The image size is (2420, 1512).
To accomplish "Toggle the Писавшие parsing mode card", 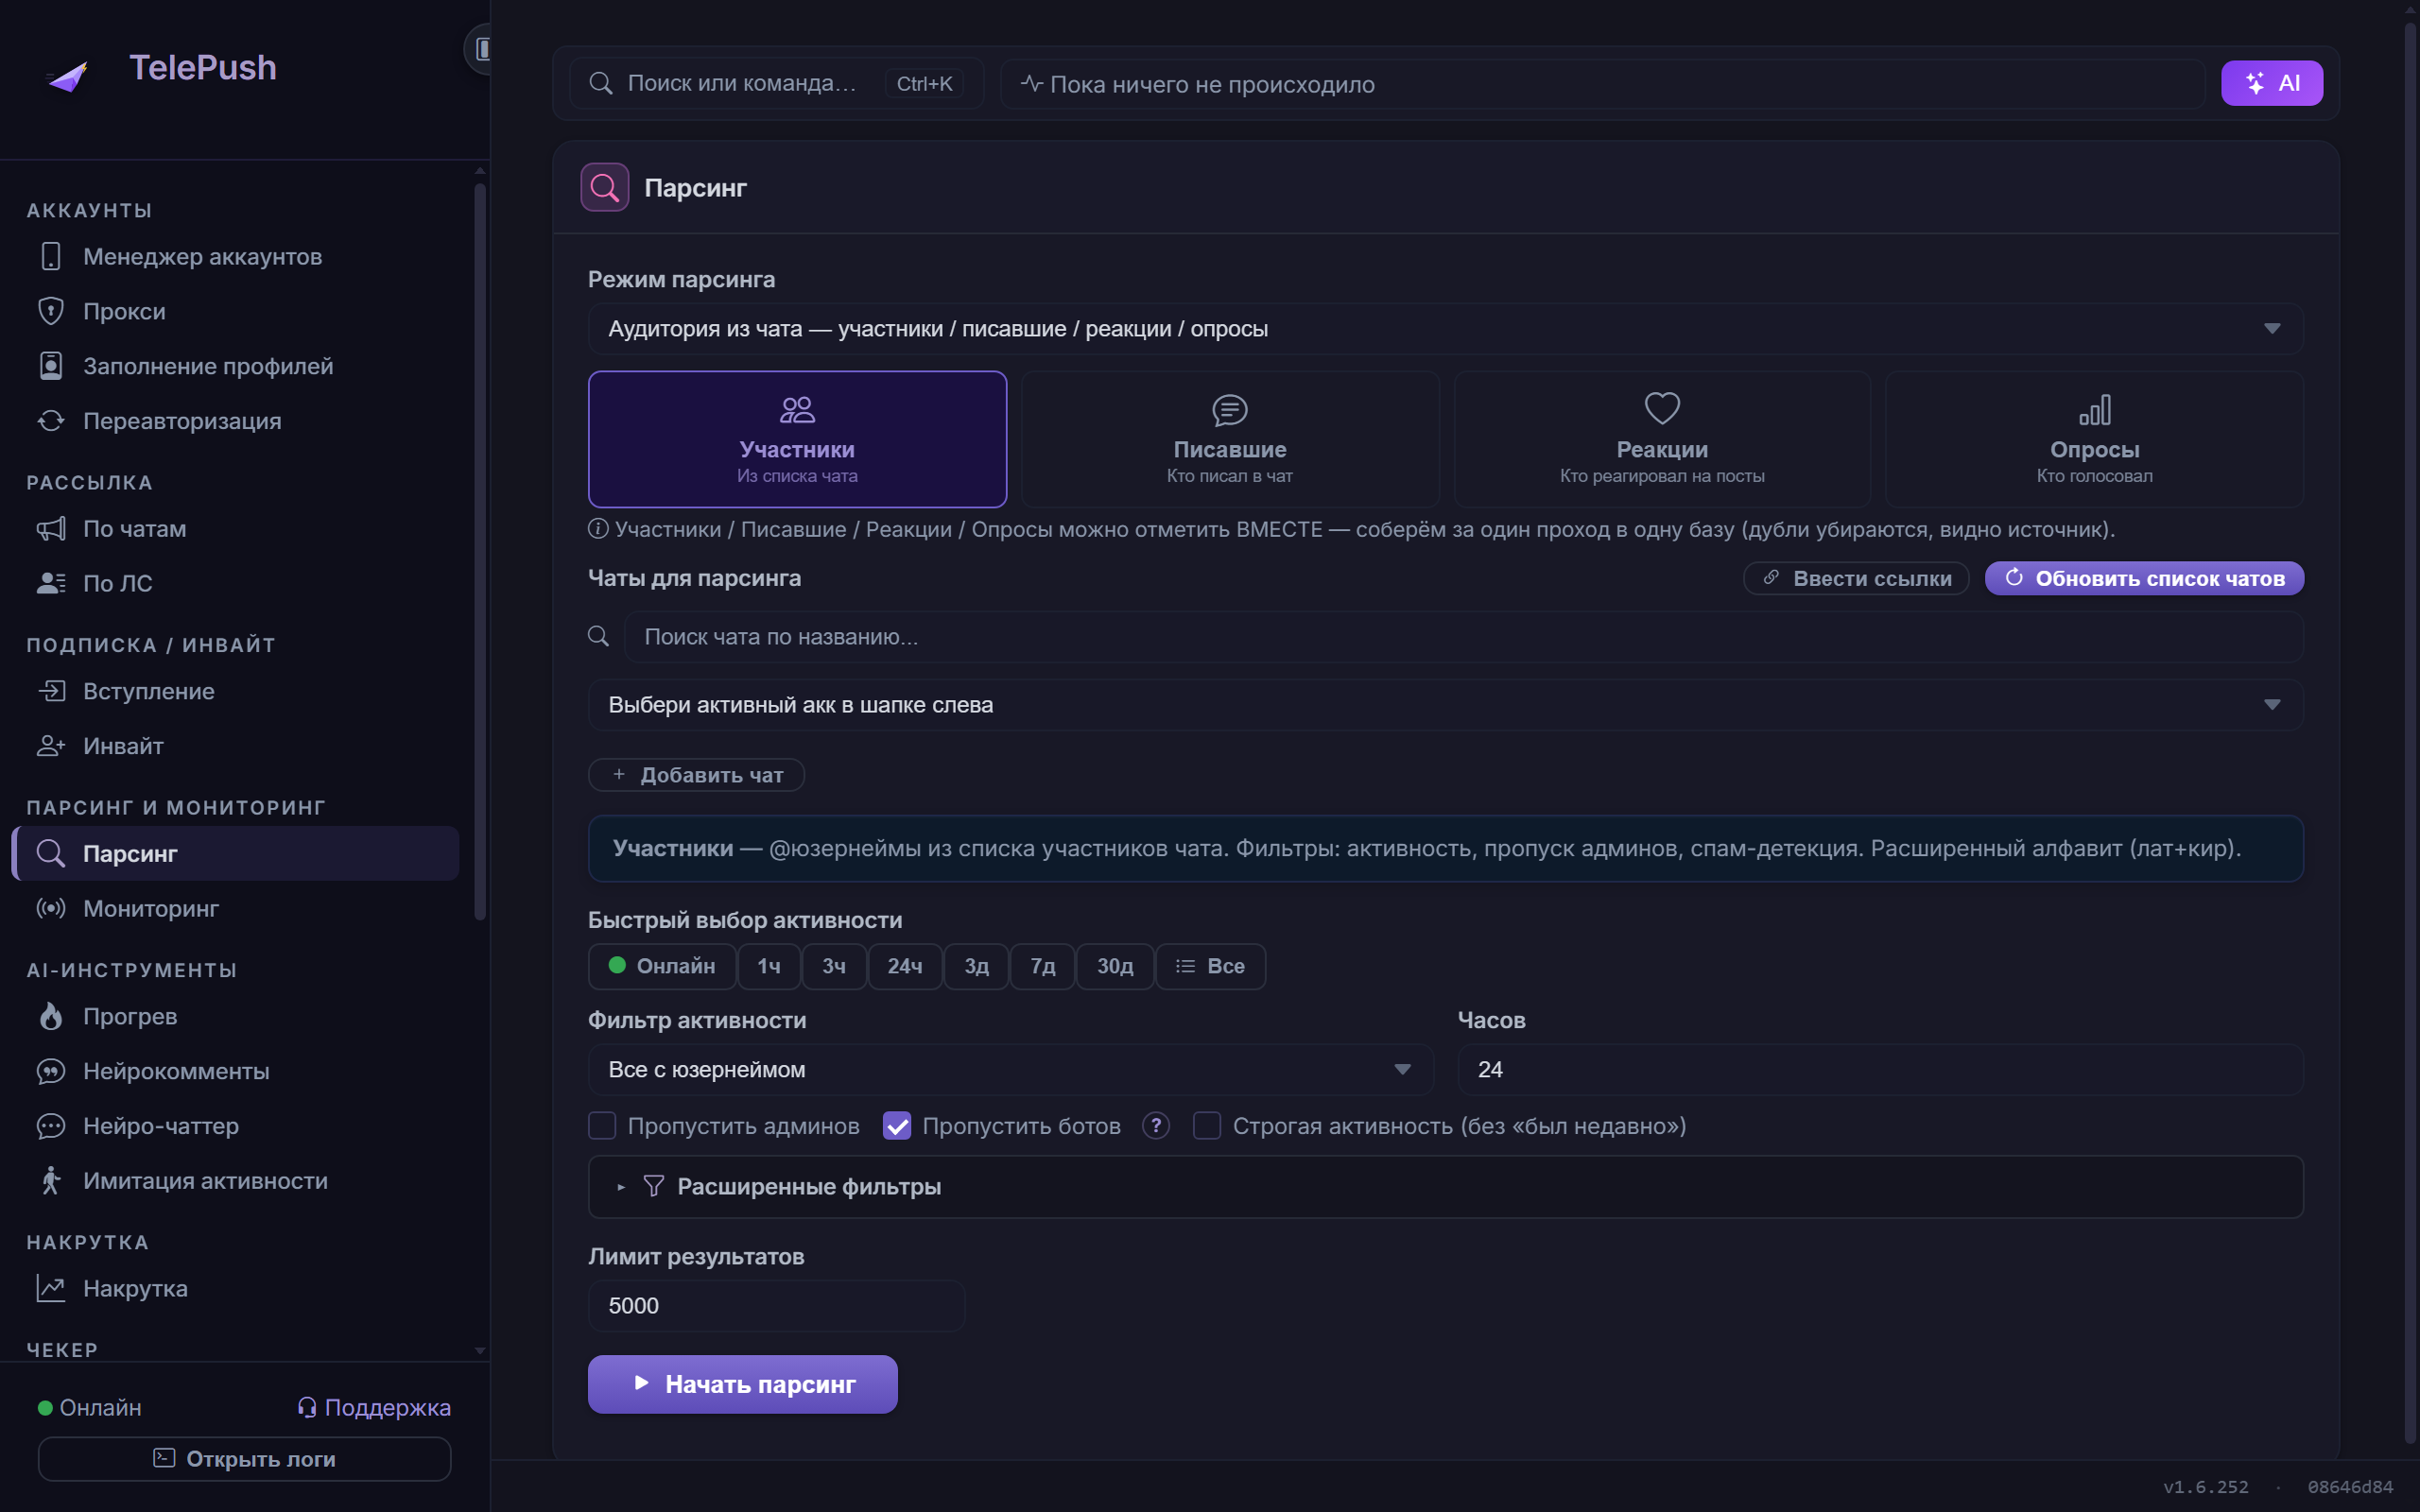I will pyautogui.click(x=1230, y=439).
